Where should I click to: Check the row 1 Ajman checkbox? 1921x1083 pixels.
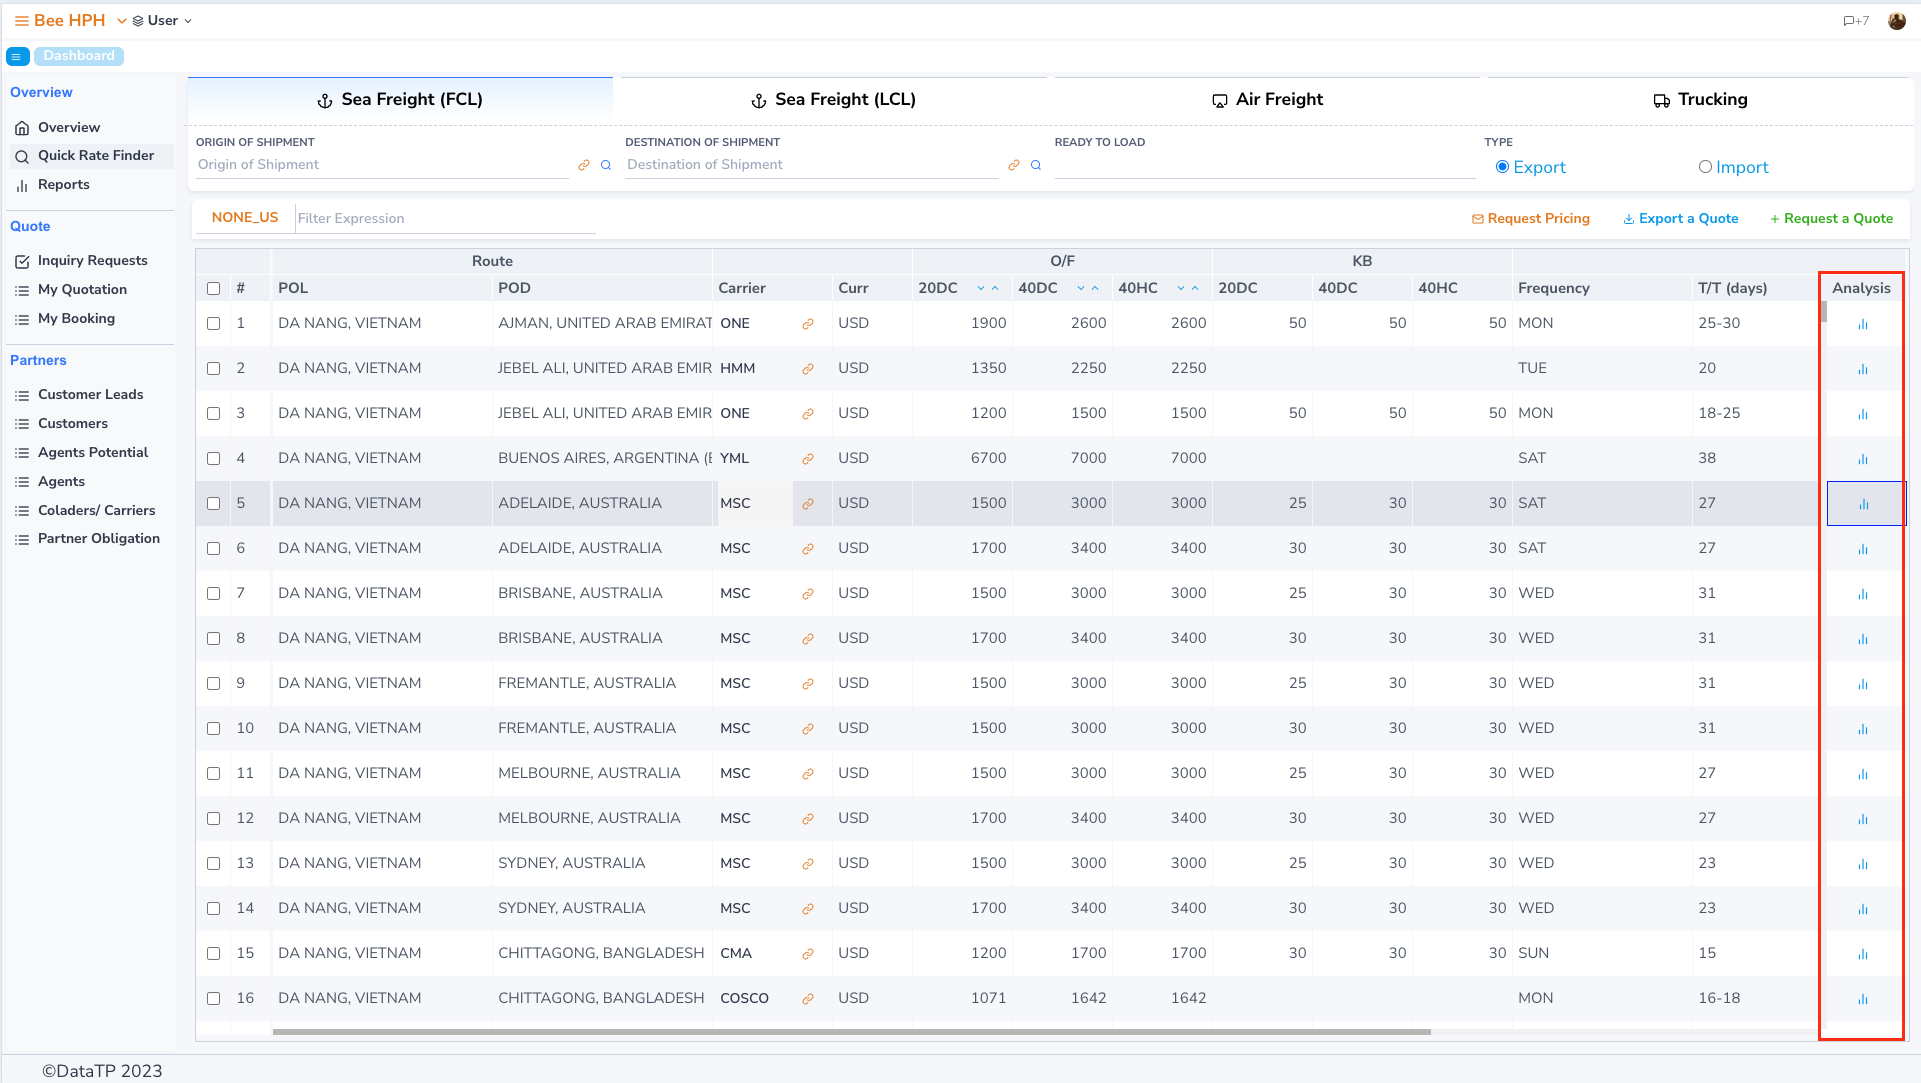[213, 324]
